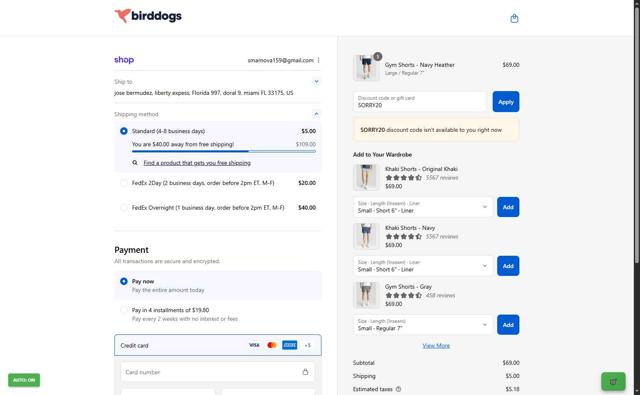640x395 pixels.
Task: Open size dropdown for Khaki Shorts Original Khaki
Action: click(x=423, y=207)
